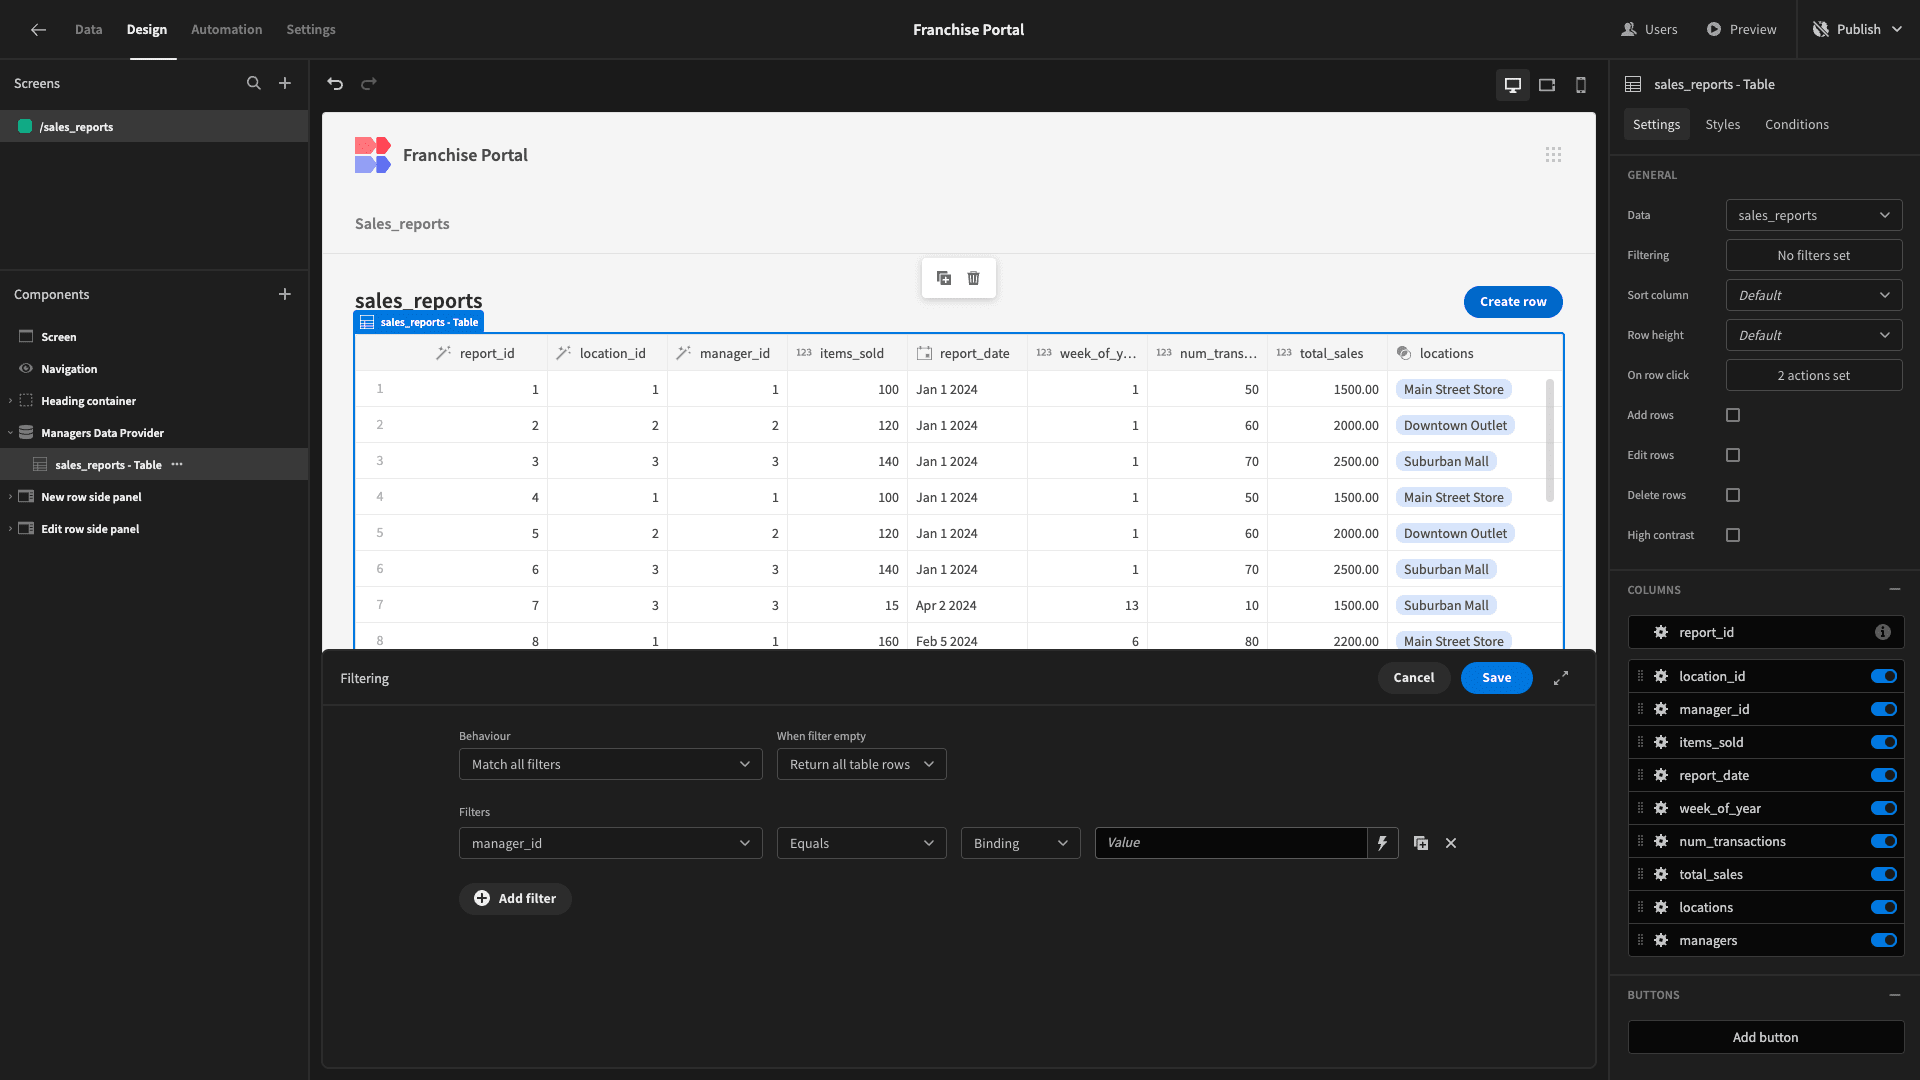Click the filter Value input field
This screenshot has width=1920, height=1080.
(x=1231, y=843)
